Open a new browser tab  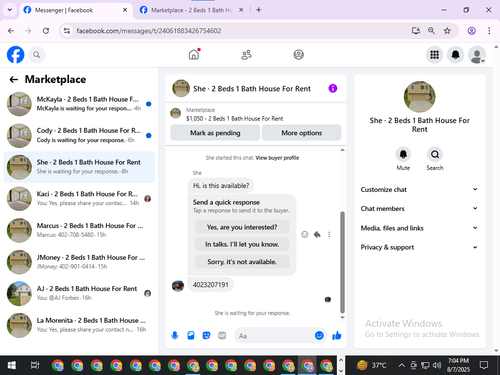pos(259,10)
